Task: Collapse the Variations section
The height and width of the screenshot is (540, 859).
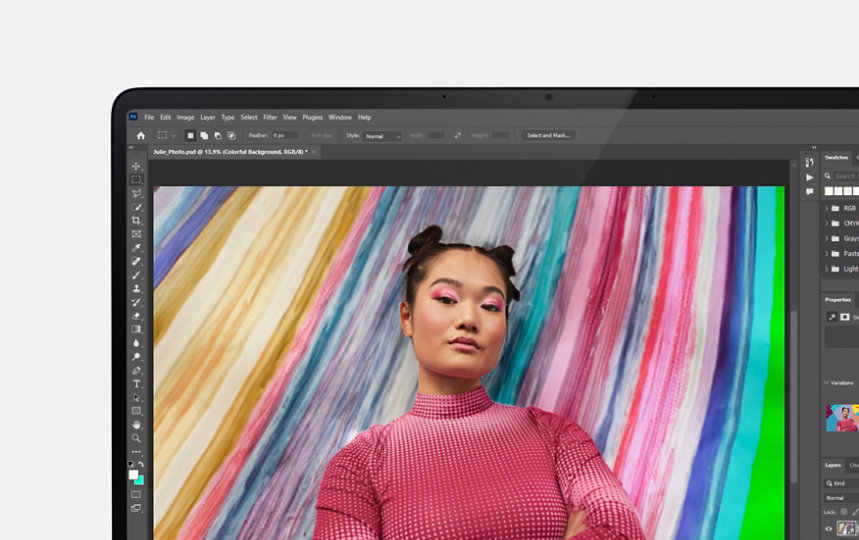Action: click(826, 382)
